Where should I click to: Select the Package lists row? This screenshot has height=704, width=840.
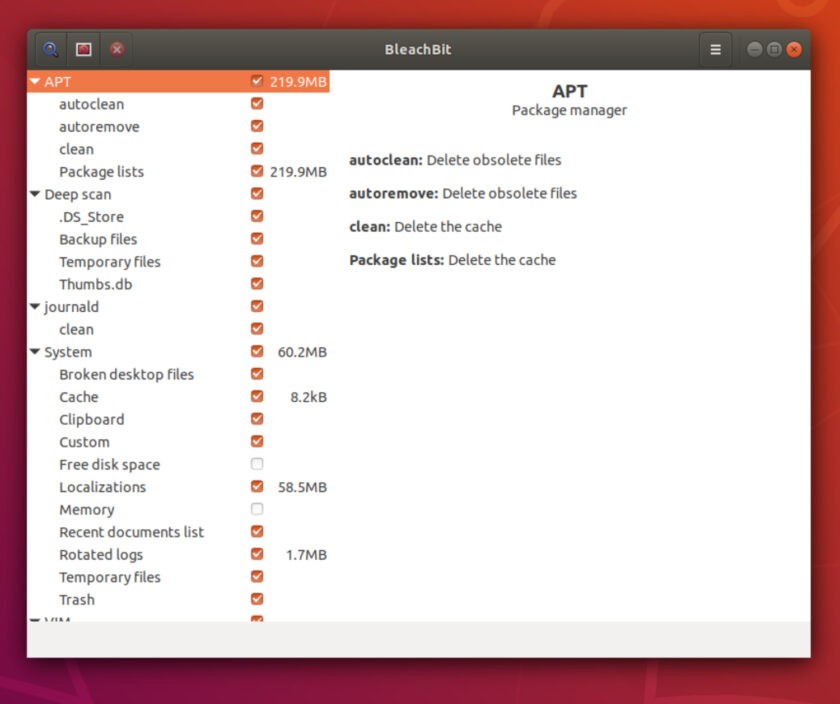point(178,171)
